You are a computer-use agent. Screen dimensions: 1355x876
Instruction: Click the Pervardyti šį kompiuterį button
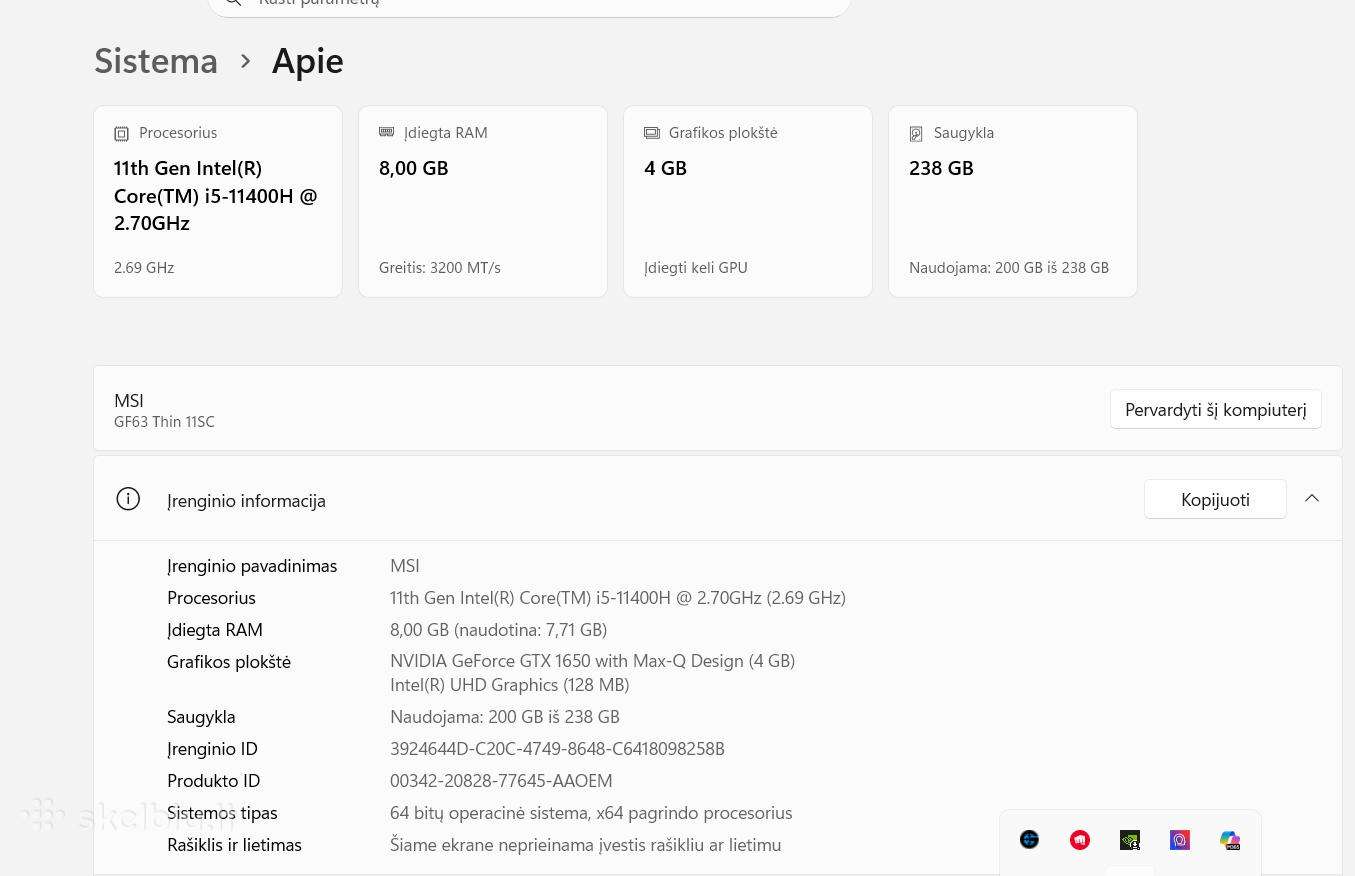click(x=1216, y=409)
